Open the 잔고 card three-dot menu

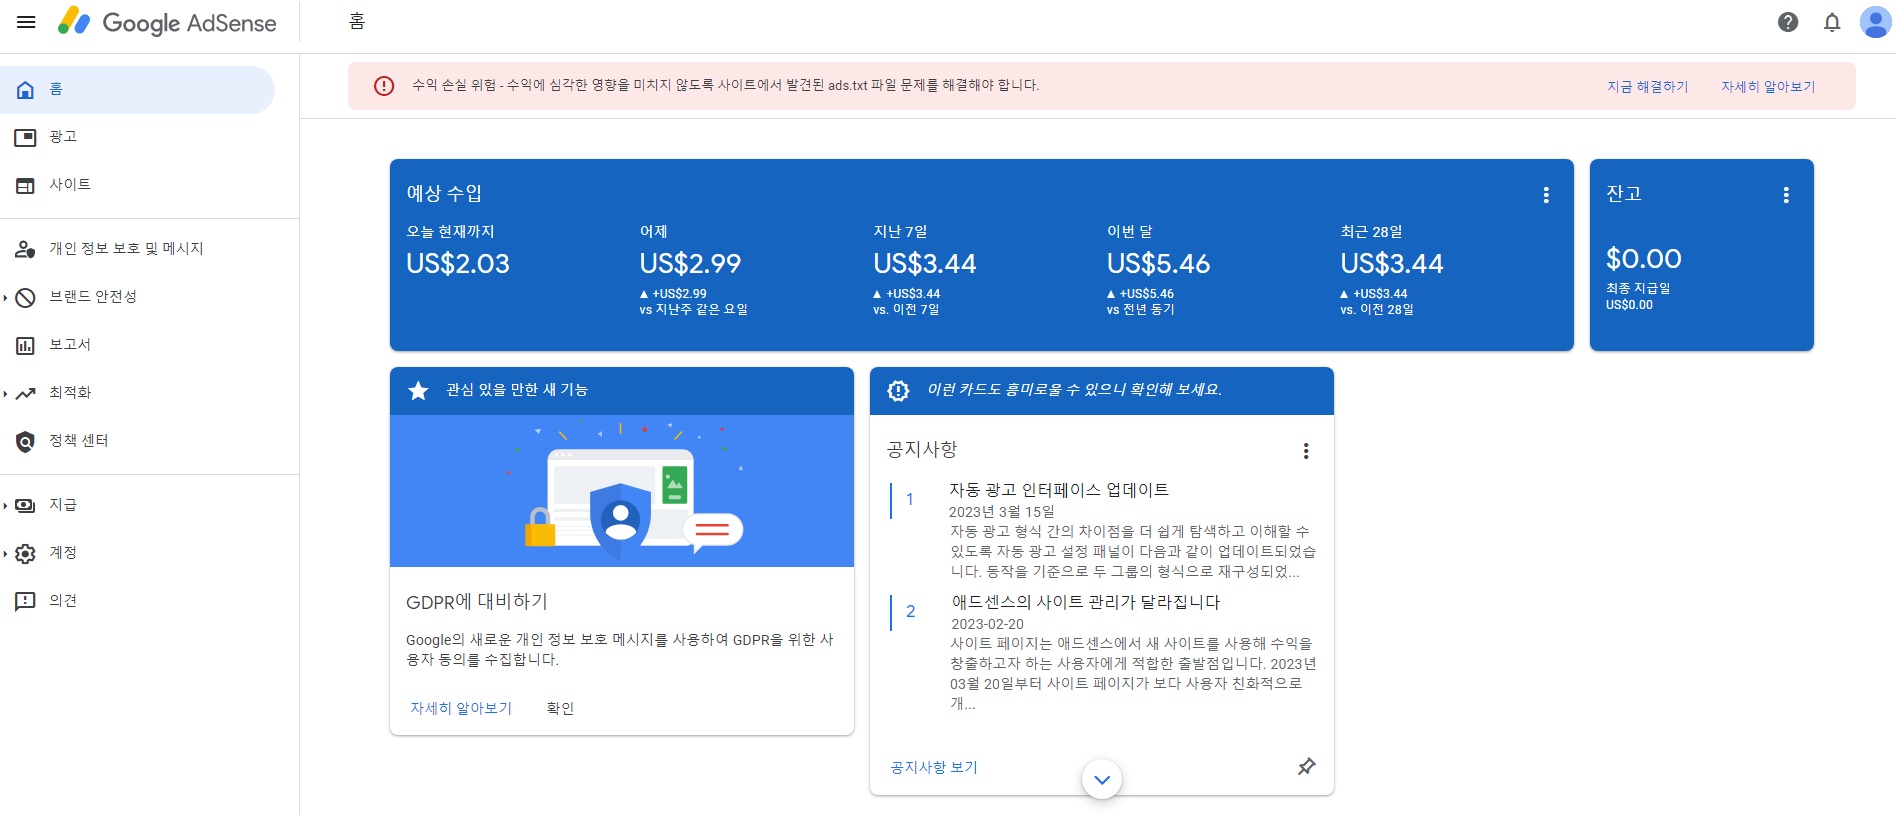[x=1786, y=195]
